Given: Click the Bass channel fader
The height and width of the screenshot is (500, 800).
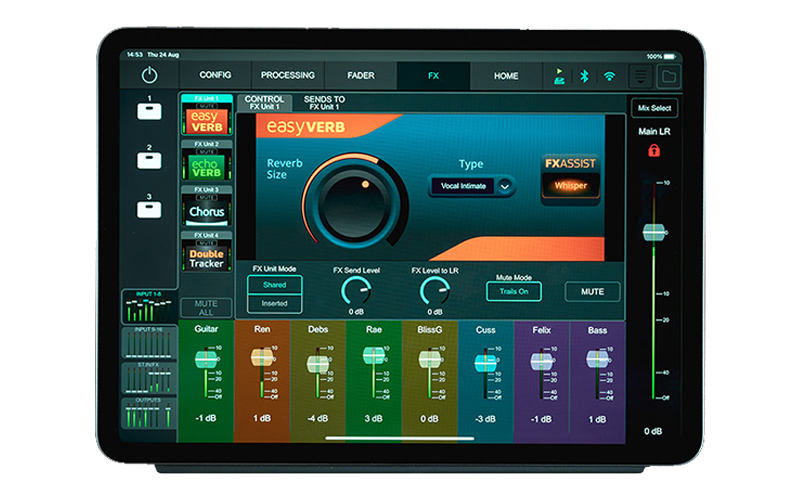Looking at the screenshot, I should click(x=597, y=359).
